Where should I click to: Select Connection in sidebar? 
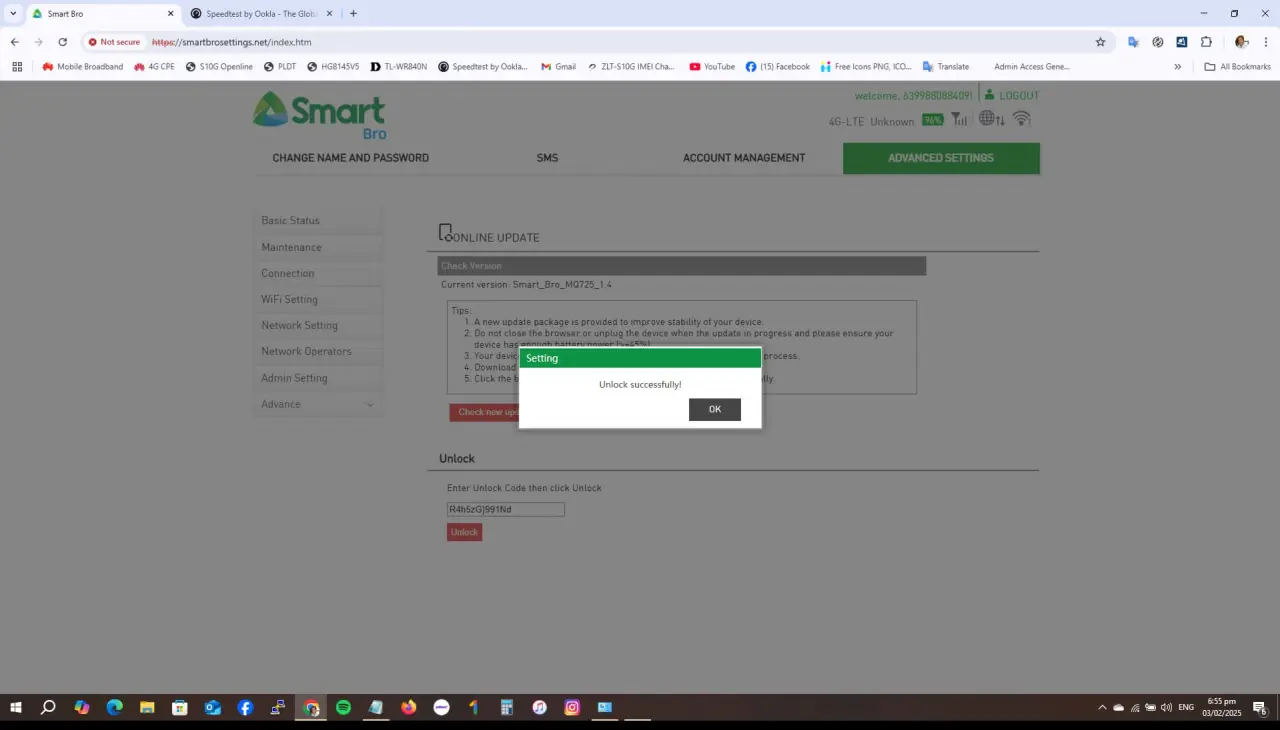(x=318, y=273)
